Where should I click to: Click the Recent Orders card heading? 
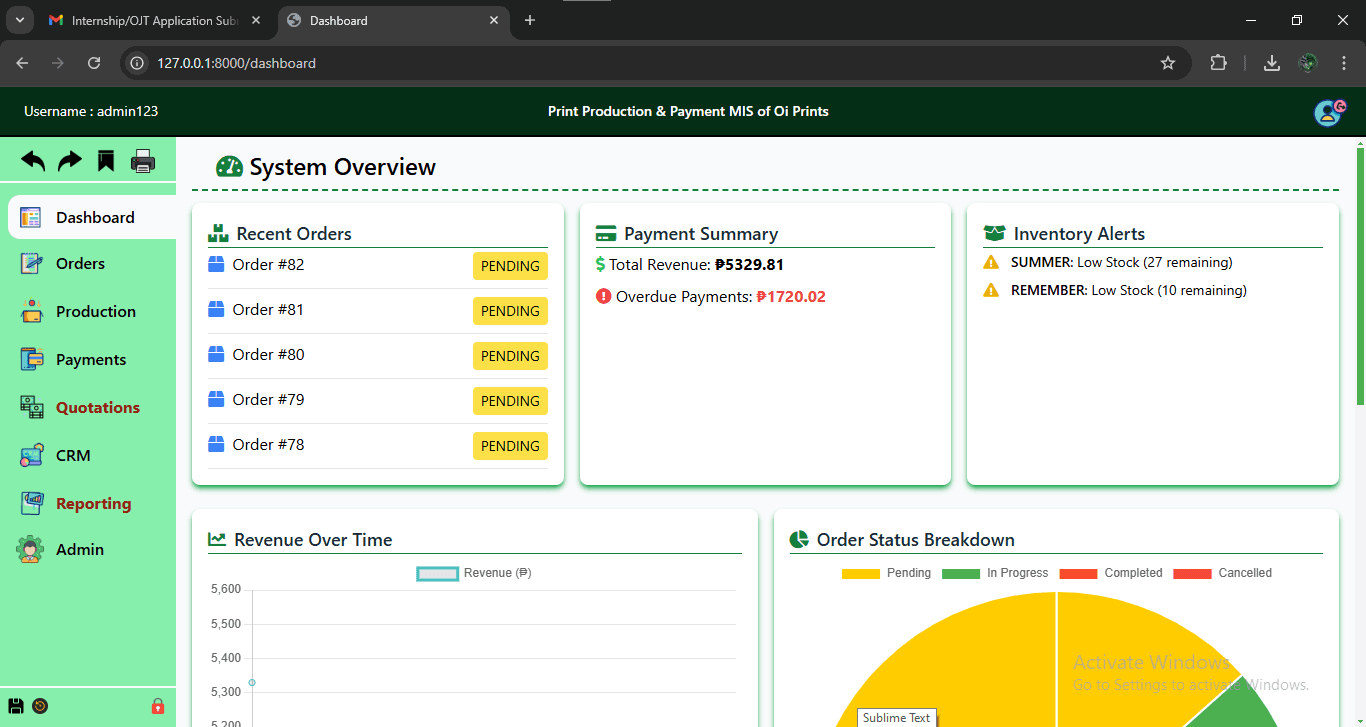[x=294, y=234]
